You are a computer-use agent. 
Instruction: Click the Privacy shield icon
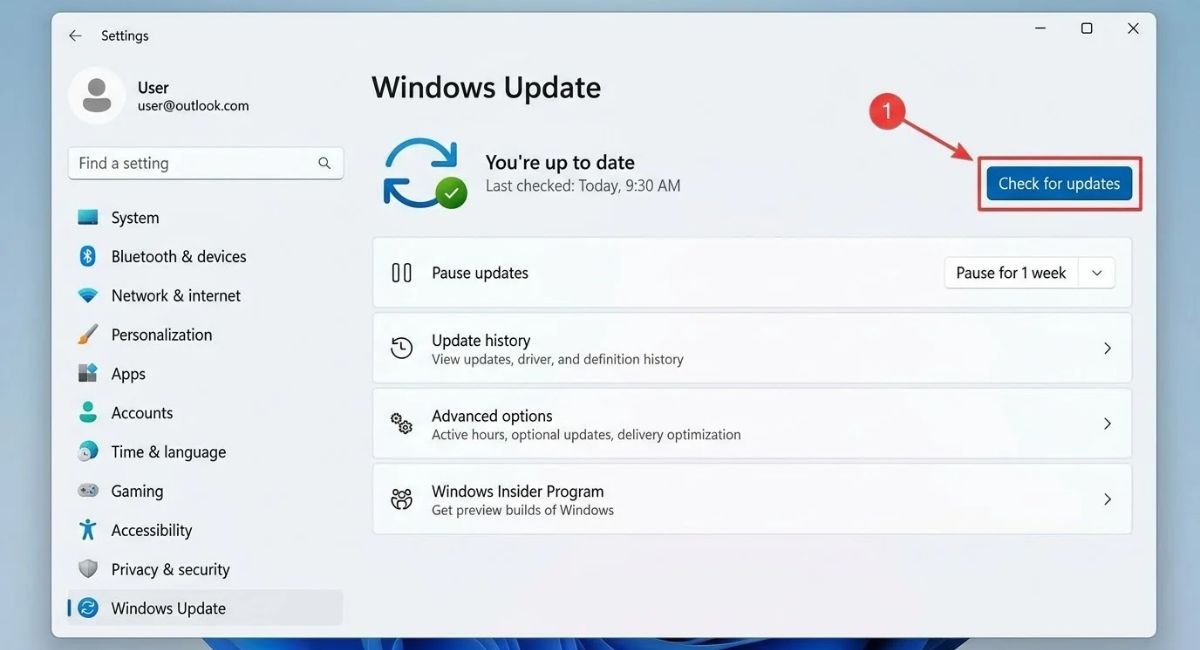[88, 569]
